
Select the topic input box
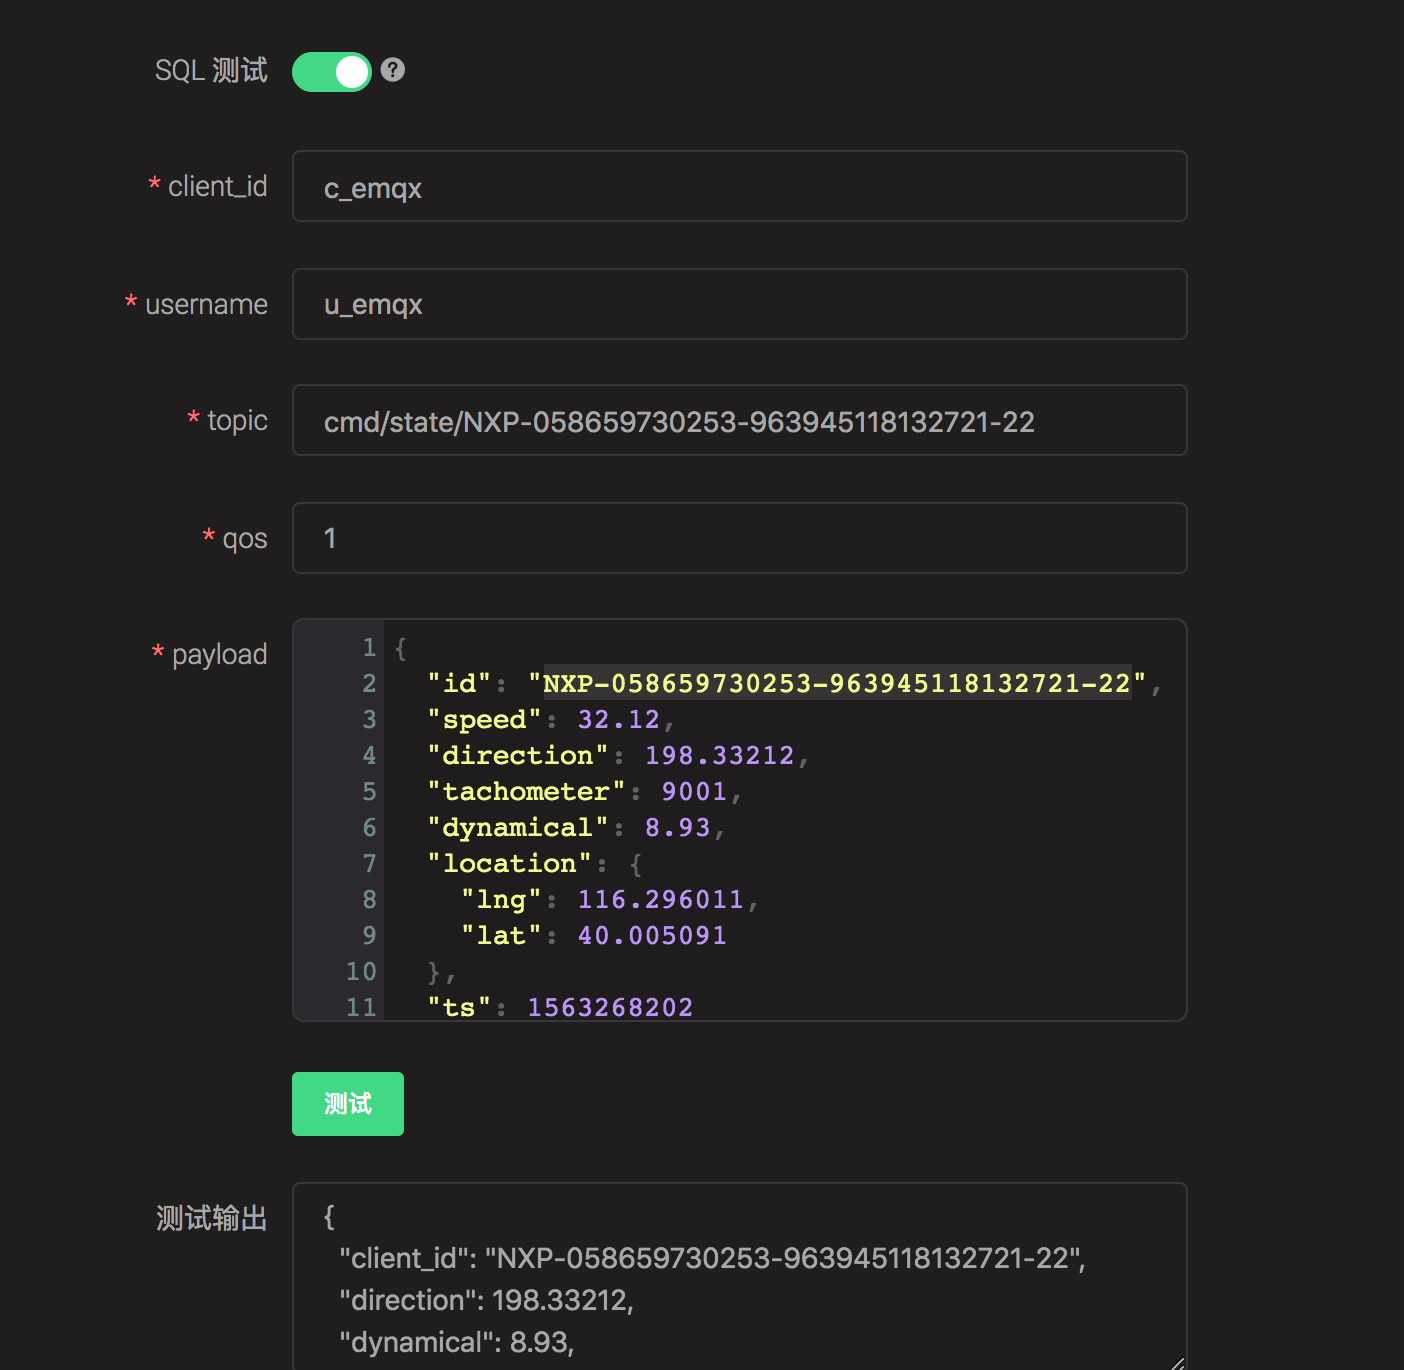pyautogui.click(x=739, y=421)
